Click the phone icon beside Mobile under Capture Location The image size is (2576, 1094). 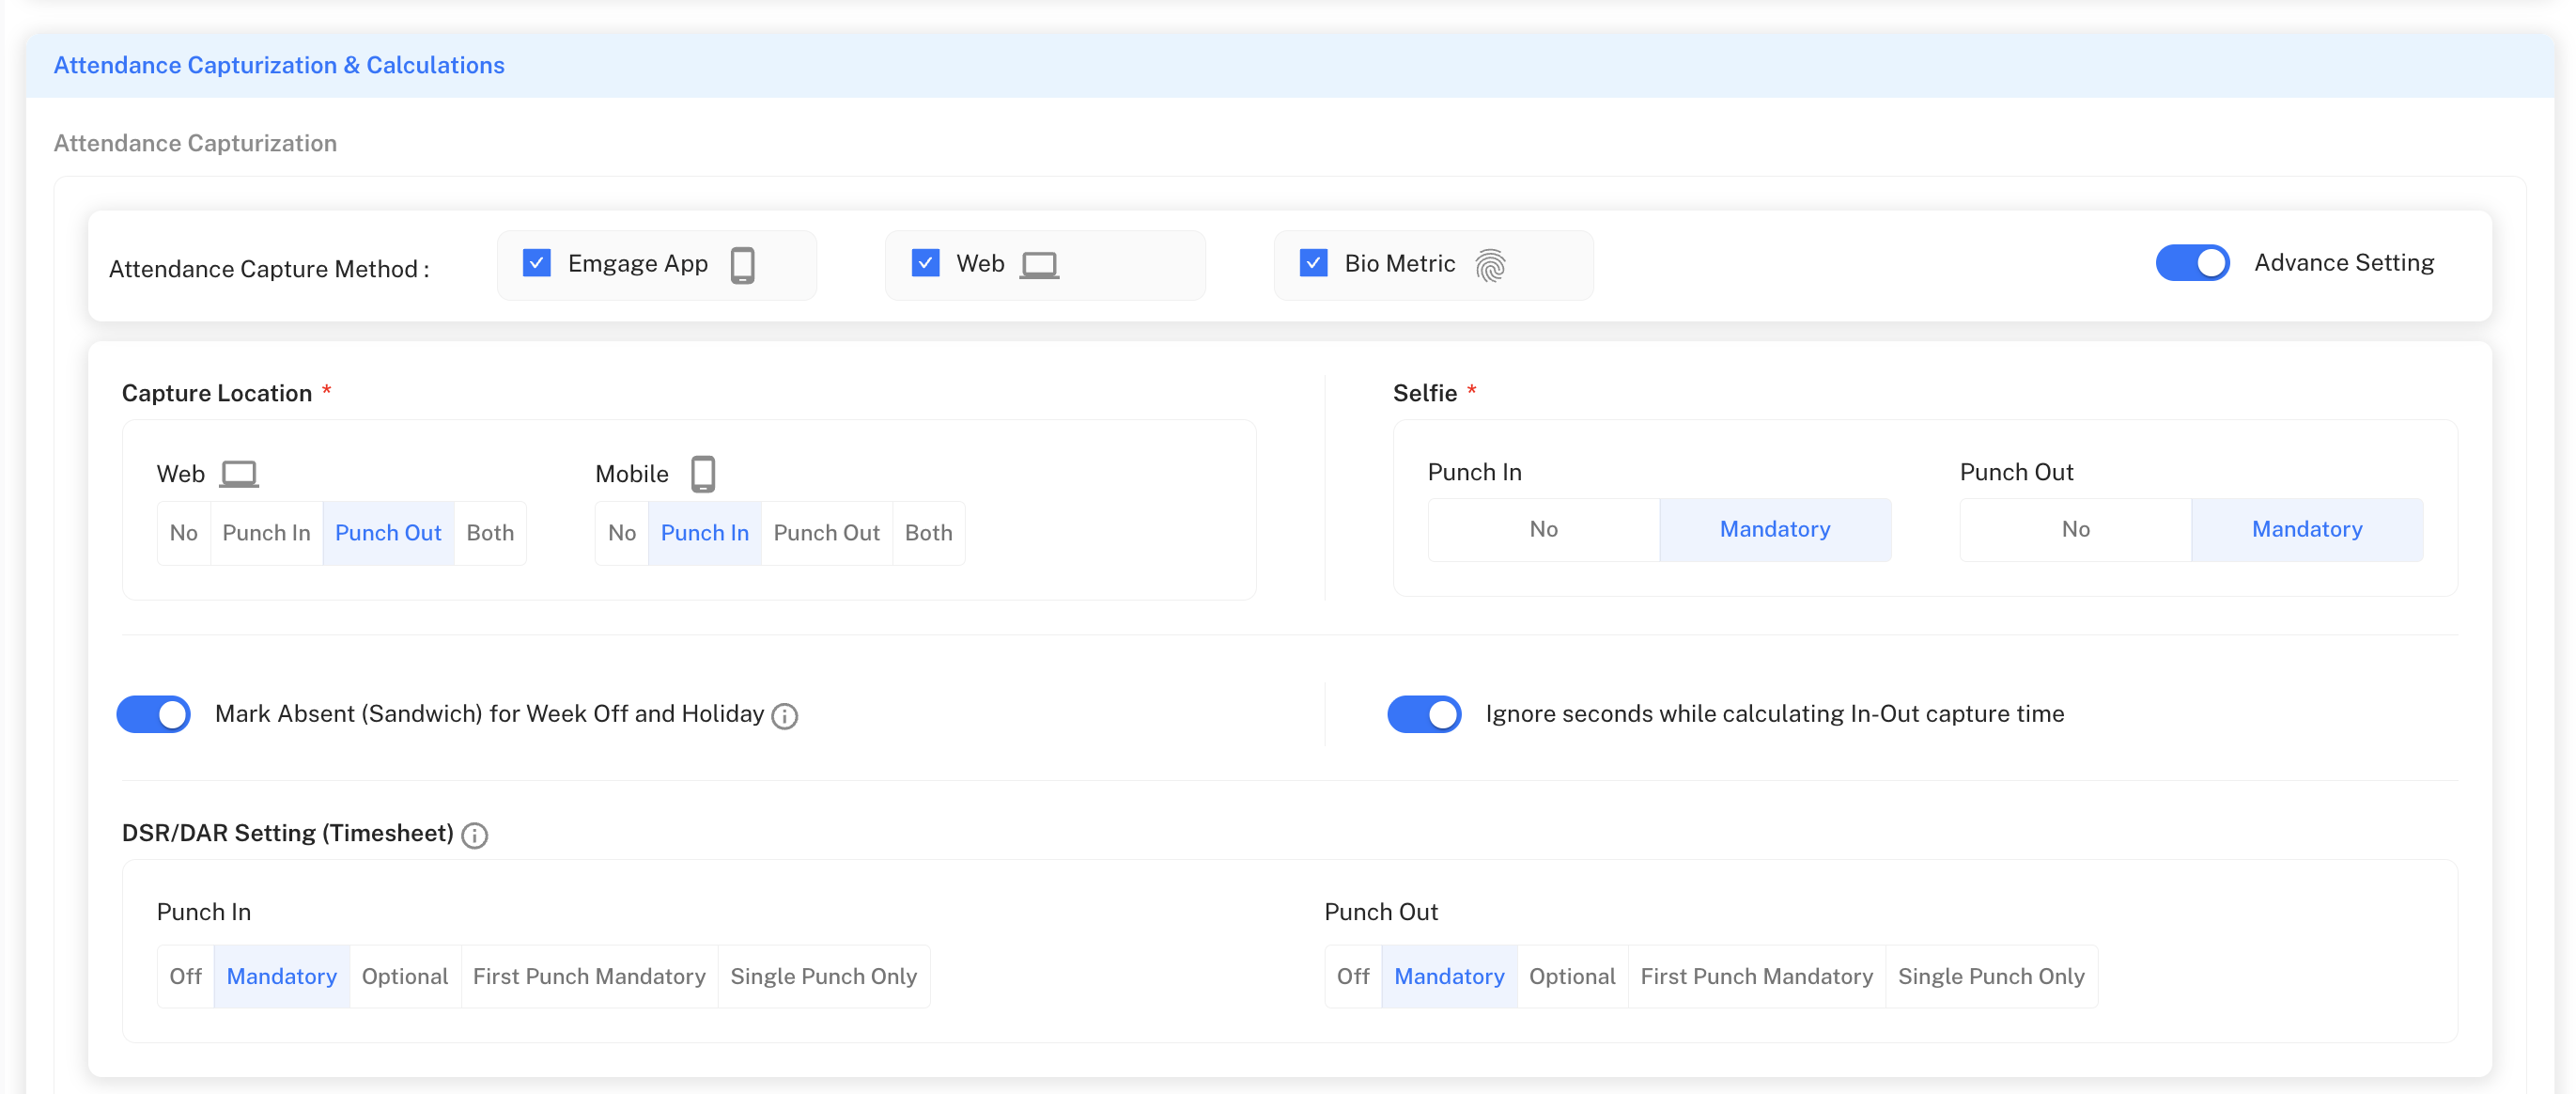click(x=704, y=473)
